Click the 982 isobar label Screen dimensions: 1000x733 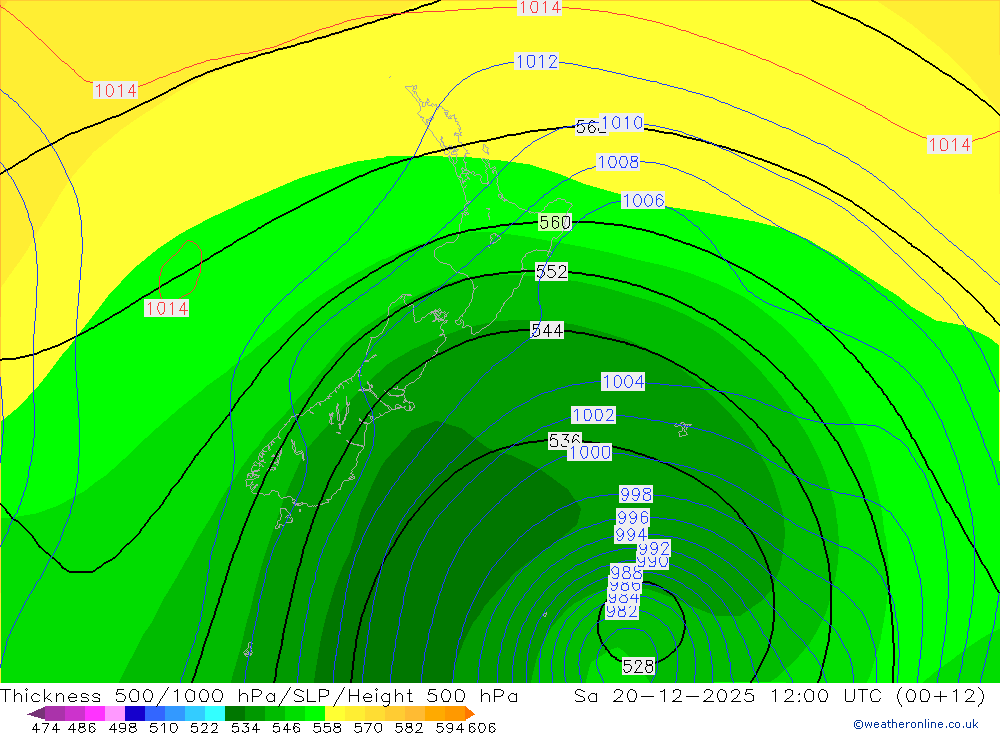[621, 611]
